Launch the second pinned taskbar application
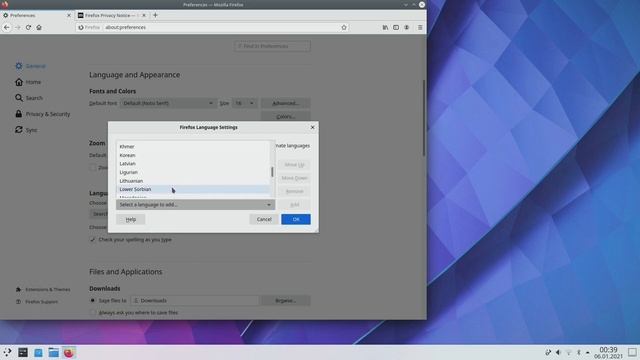 click(x=23, y=352)
